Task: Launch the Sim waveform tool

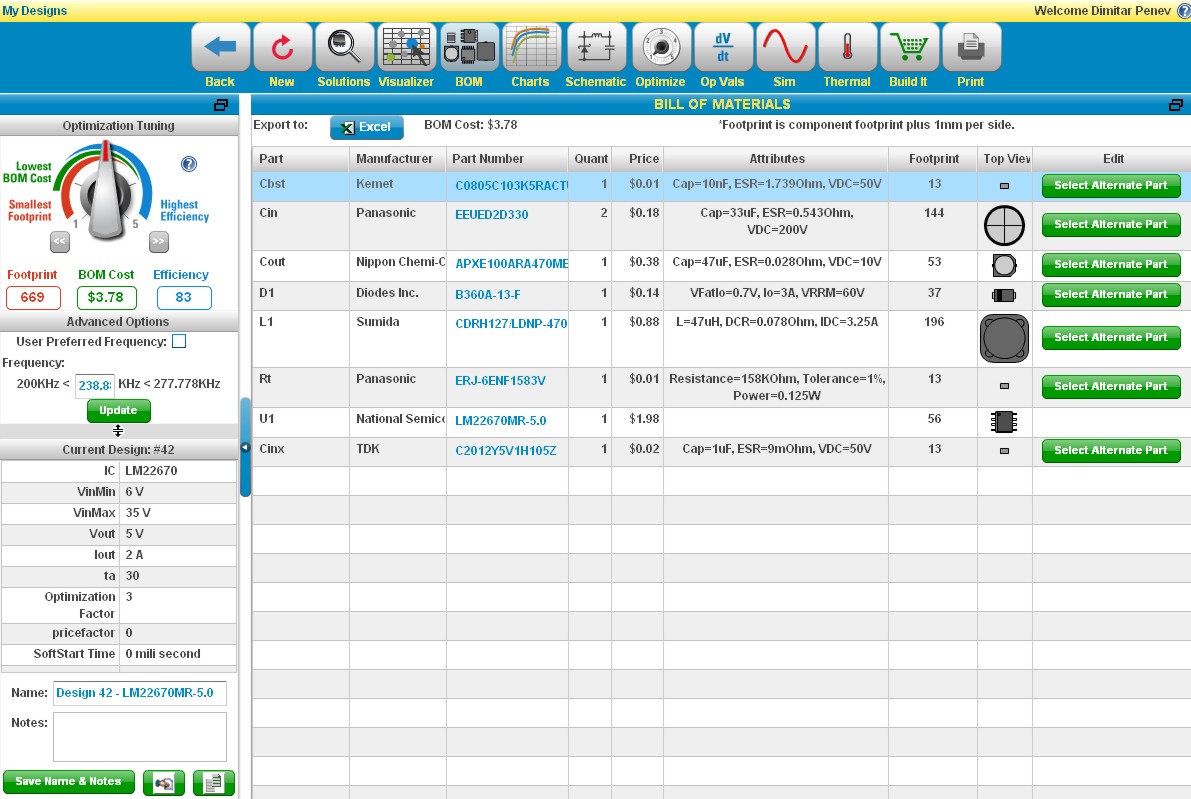Action: 785,48
